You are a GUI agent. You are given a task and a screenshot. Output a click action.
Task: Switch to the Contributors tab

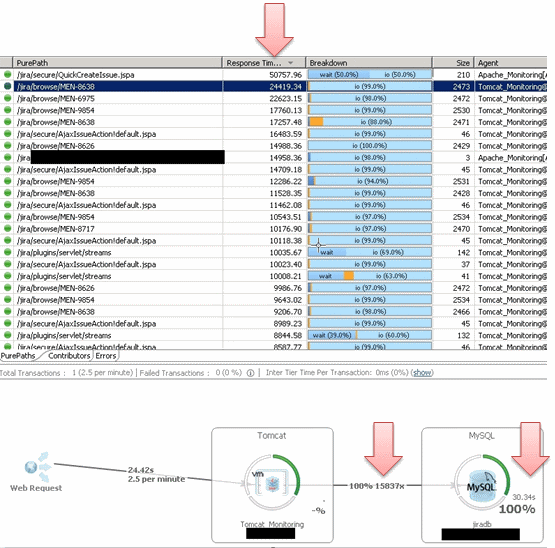[69, 356]
